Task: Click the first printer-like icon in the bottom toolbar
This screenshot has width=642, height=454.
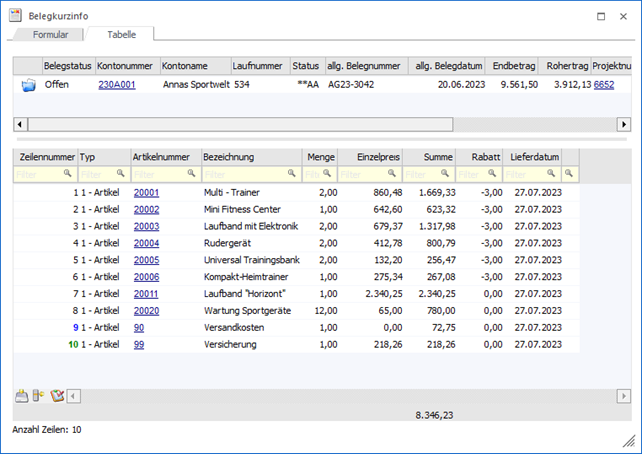Action: tap(23, 395)
